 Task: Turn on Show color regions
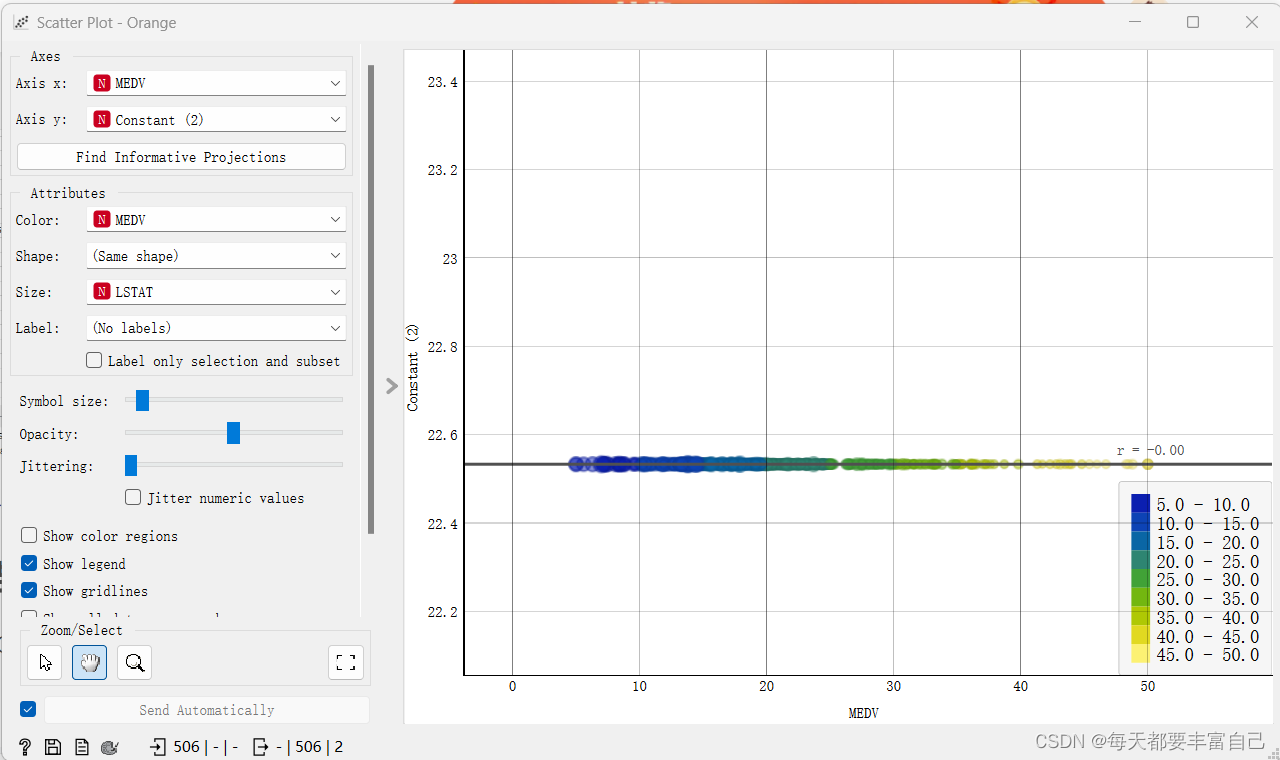29,536
